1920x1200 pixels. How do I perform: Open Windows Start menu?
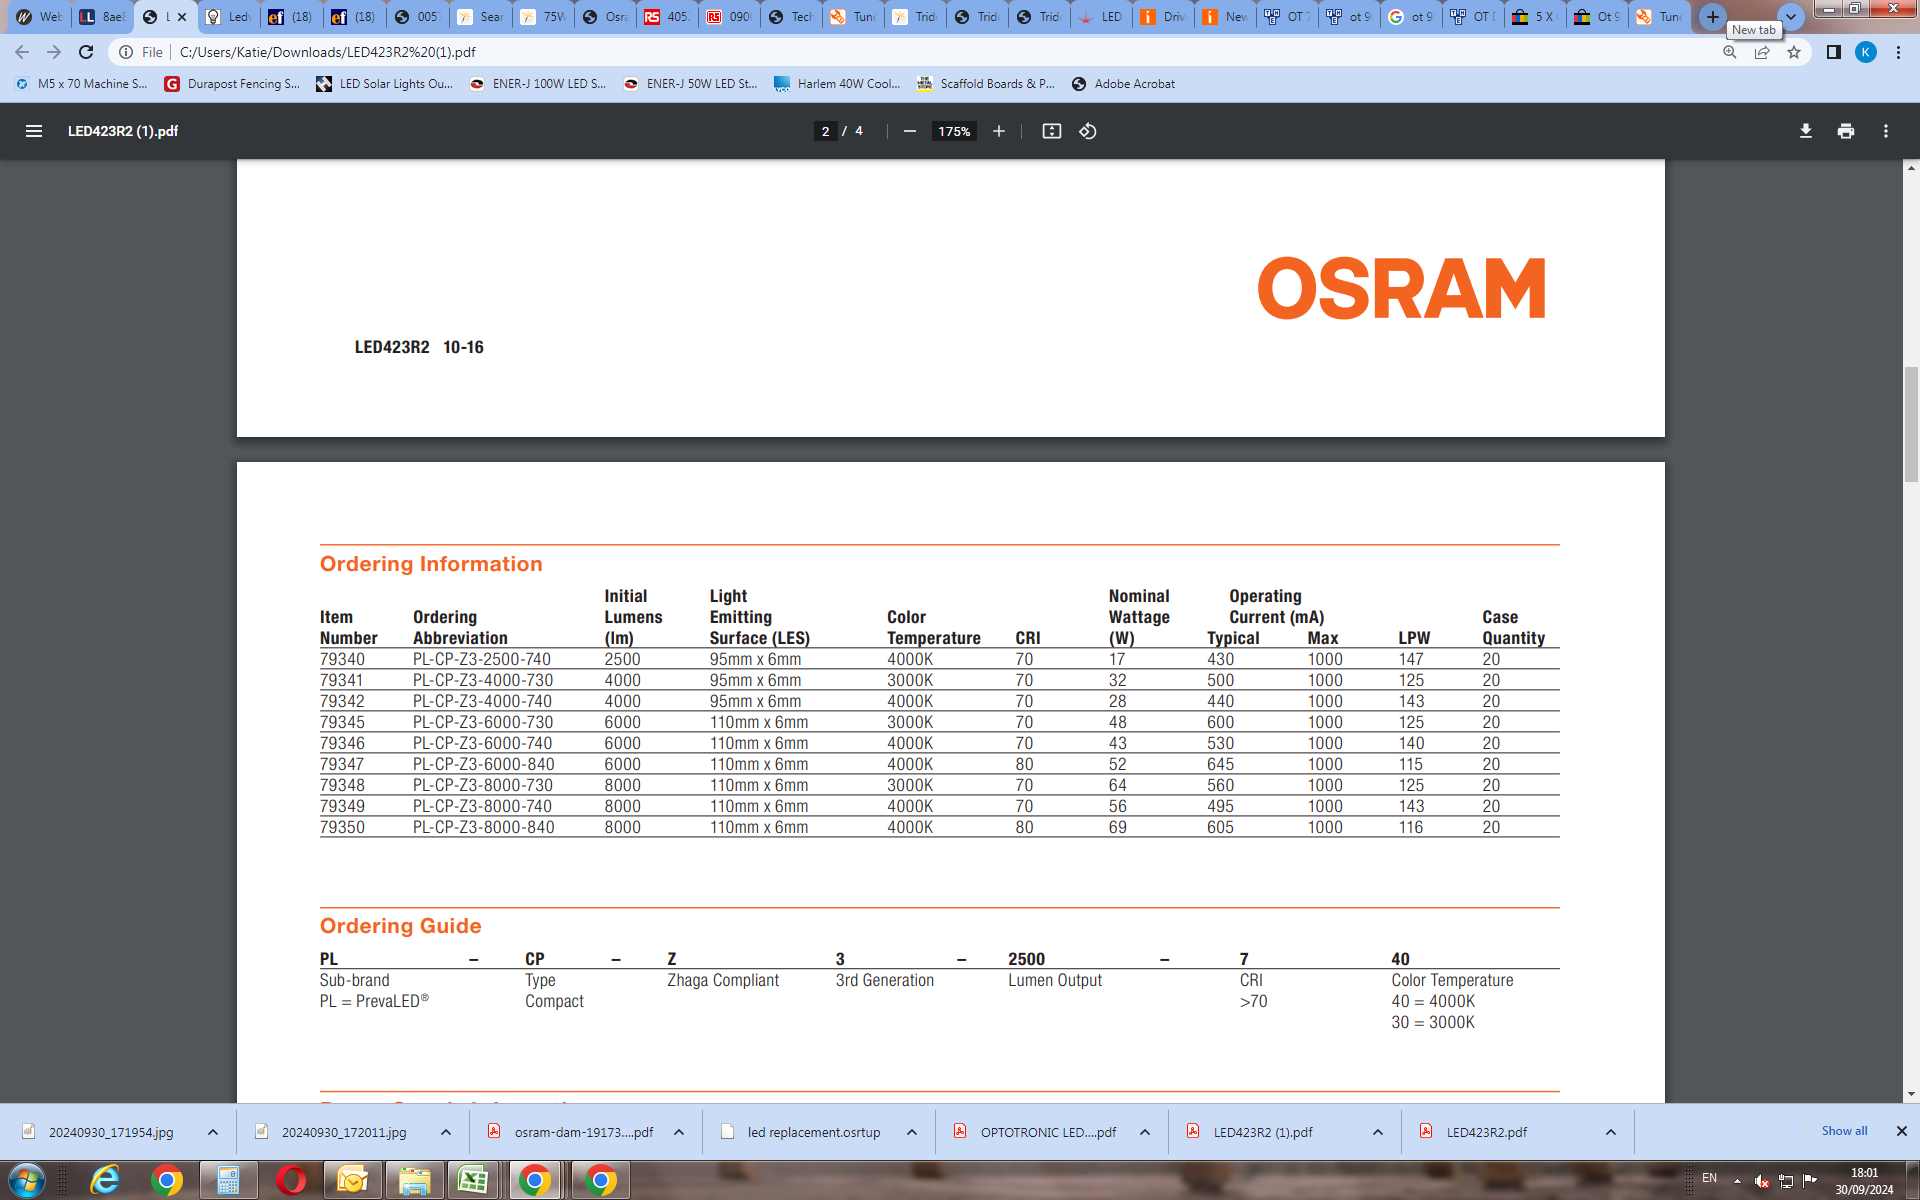coord(26,1181)
